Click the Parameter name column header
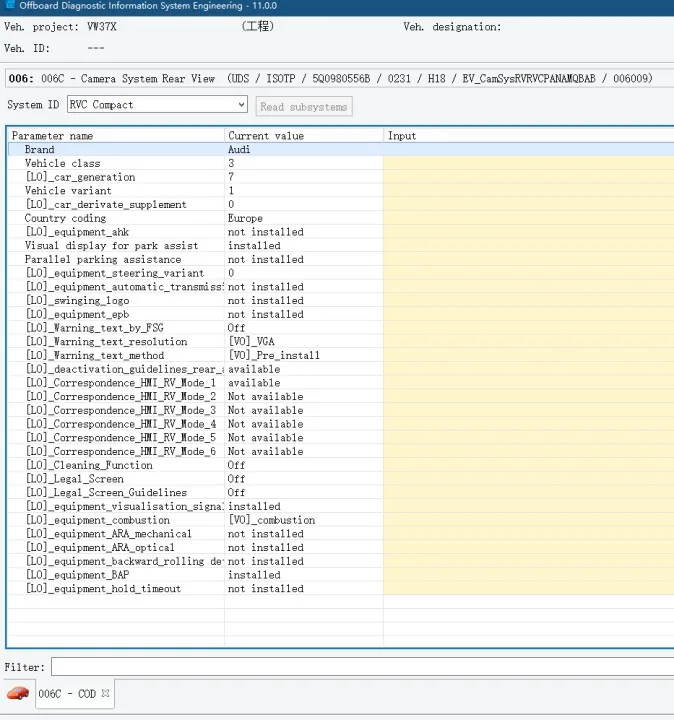The height and width of the screenshot is (720, 674). click(x=117, y=135)
